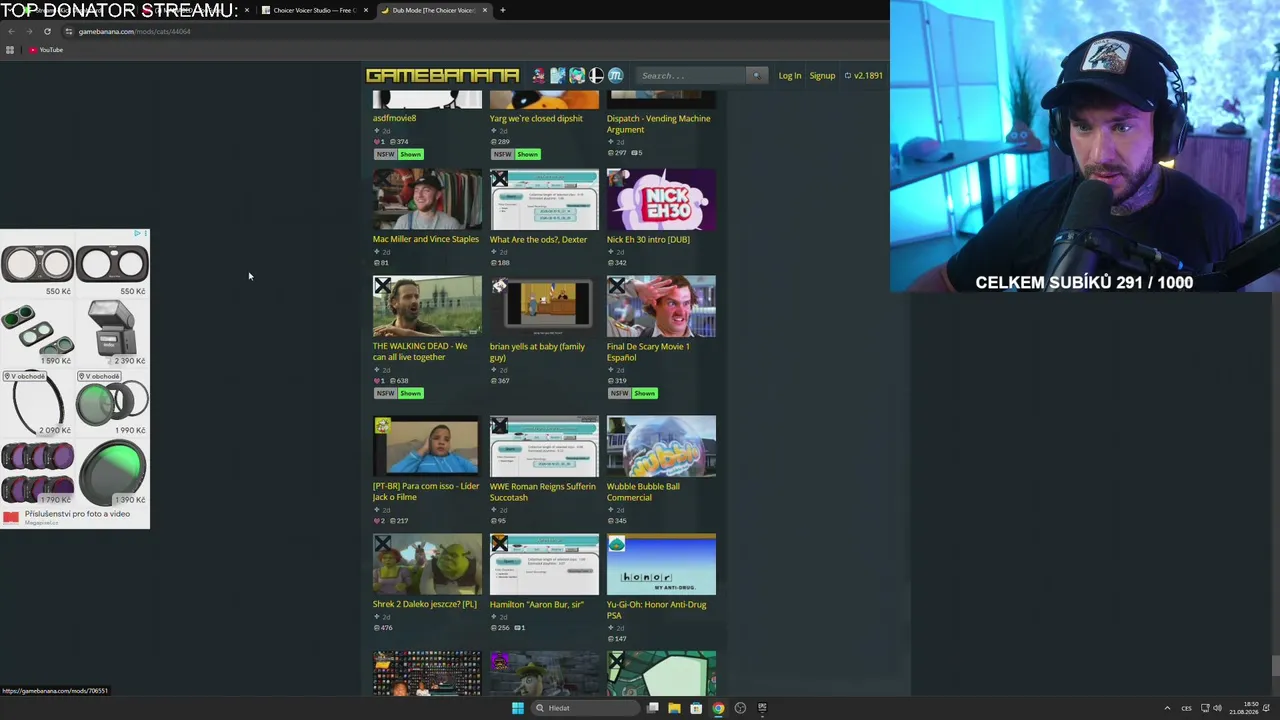Viewport: 1280px width, 720px height.
Task: Open Task View on the taskbar
Action: click(652, 708)
